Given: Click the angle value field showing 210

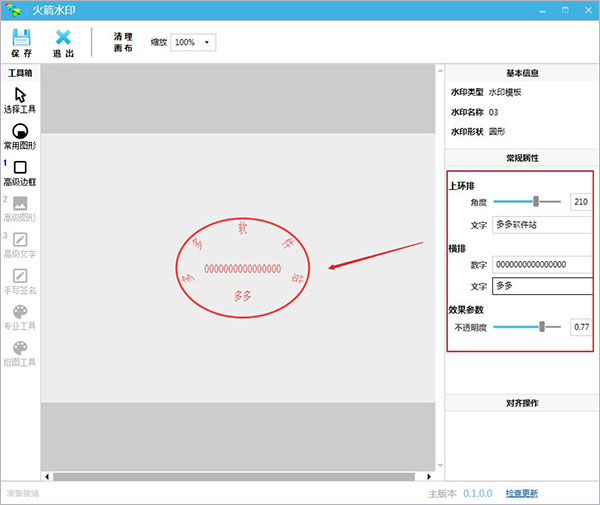Looking at the screenshot, I should click(581, 202).
